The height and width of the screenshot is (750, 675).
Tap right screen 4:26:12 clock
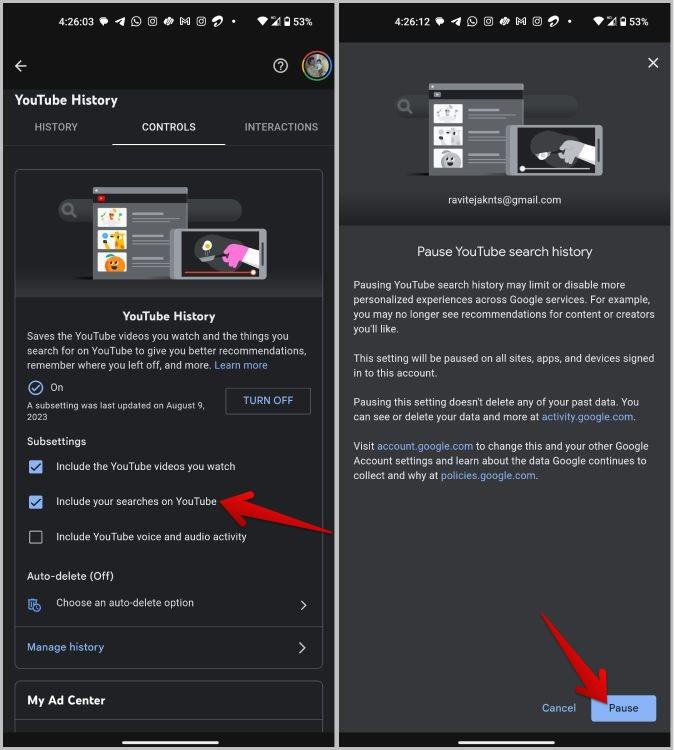[x=412, y=22]
